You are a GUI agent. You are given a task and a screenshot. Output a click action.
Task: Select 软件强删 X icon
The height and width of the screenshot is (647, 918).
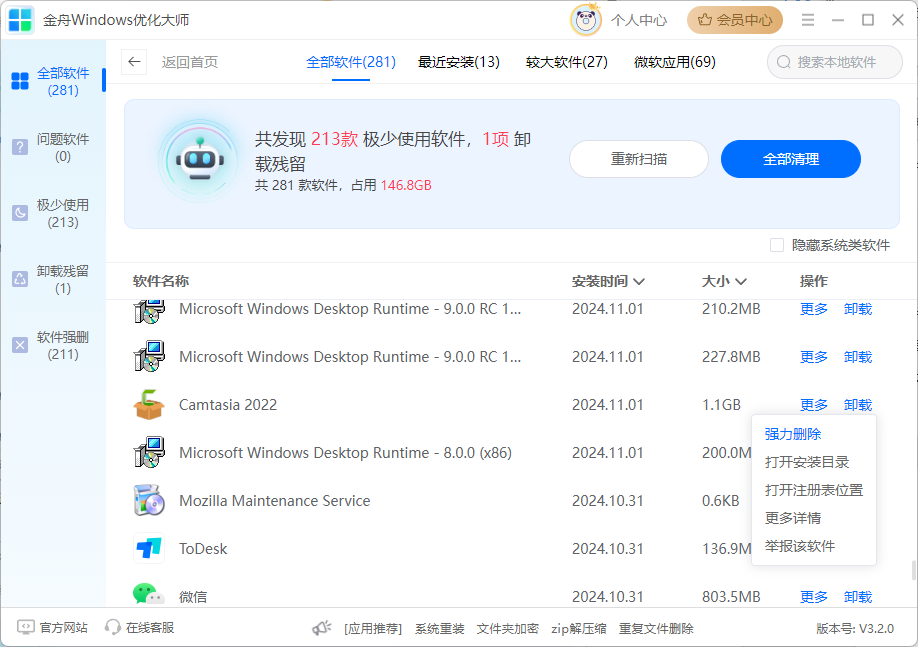20,345
